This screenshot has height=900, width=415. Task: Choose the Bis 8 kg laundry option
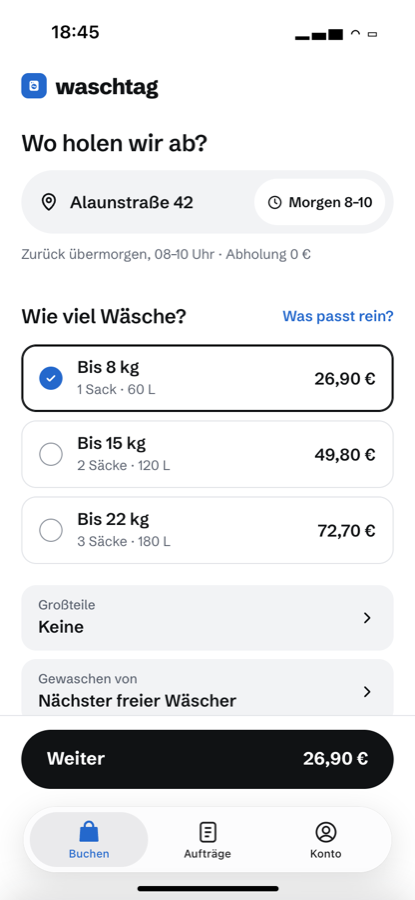207,378
